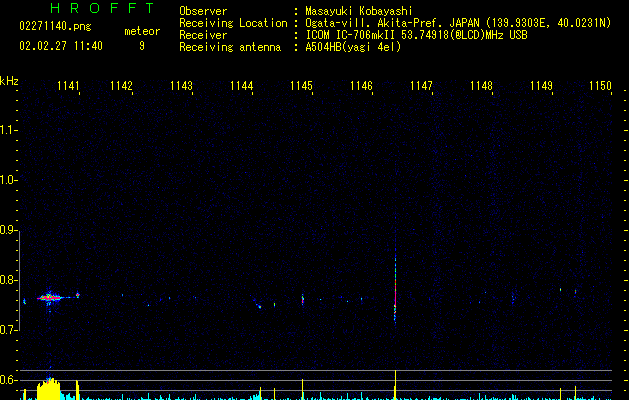Select the Ogata-vill. Akita-Pref. JAPAN location text

[458, 23]
